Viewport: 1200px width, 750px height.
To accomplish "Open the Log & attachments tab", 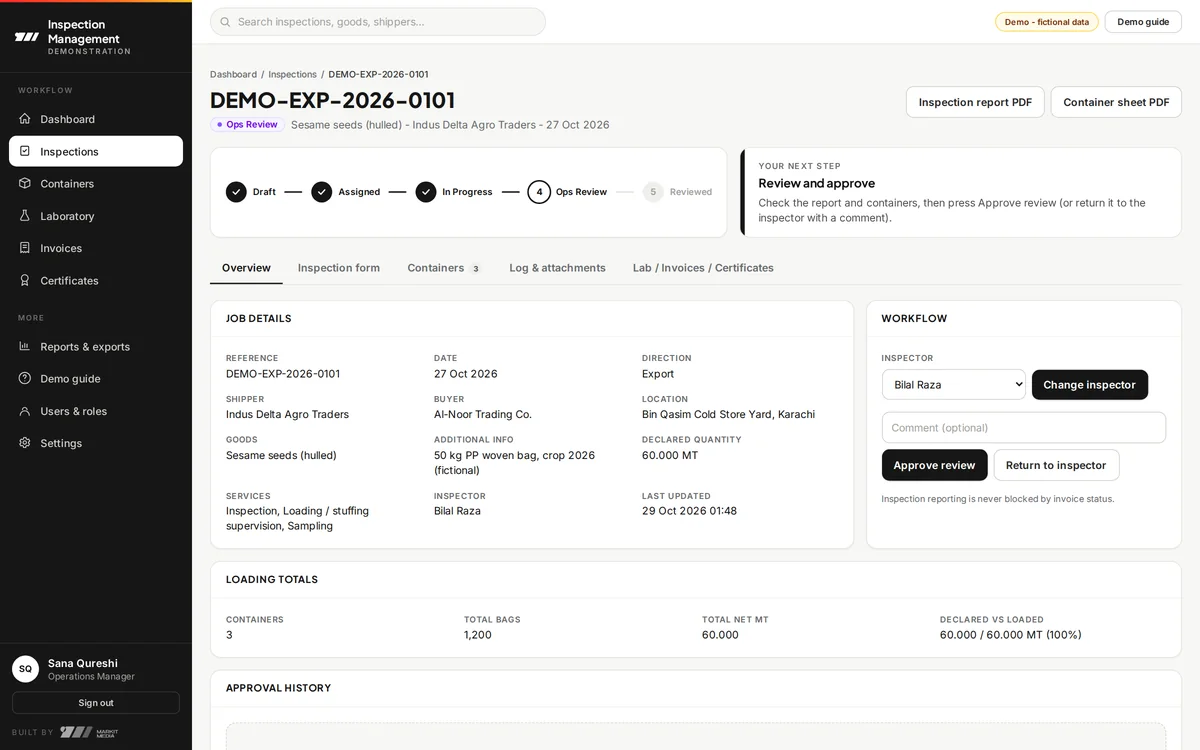I will [557, 268].
